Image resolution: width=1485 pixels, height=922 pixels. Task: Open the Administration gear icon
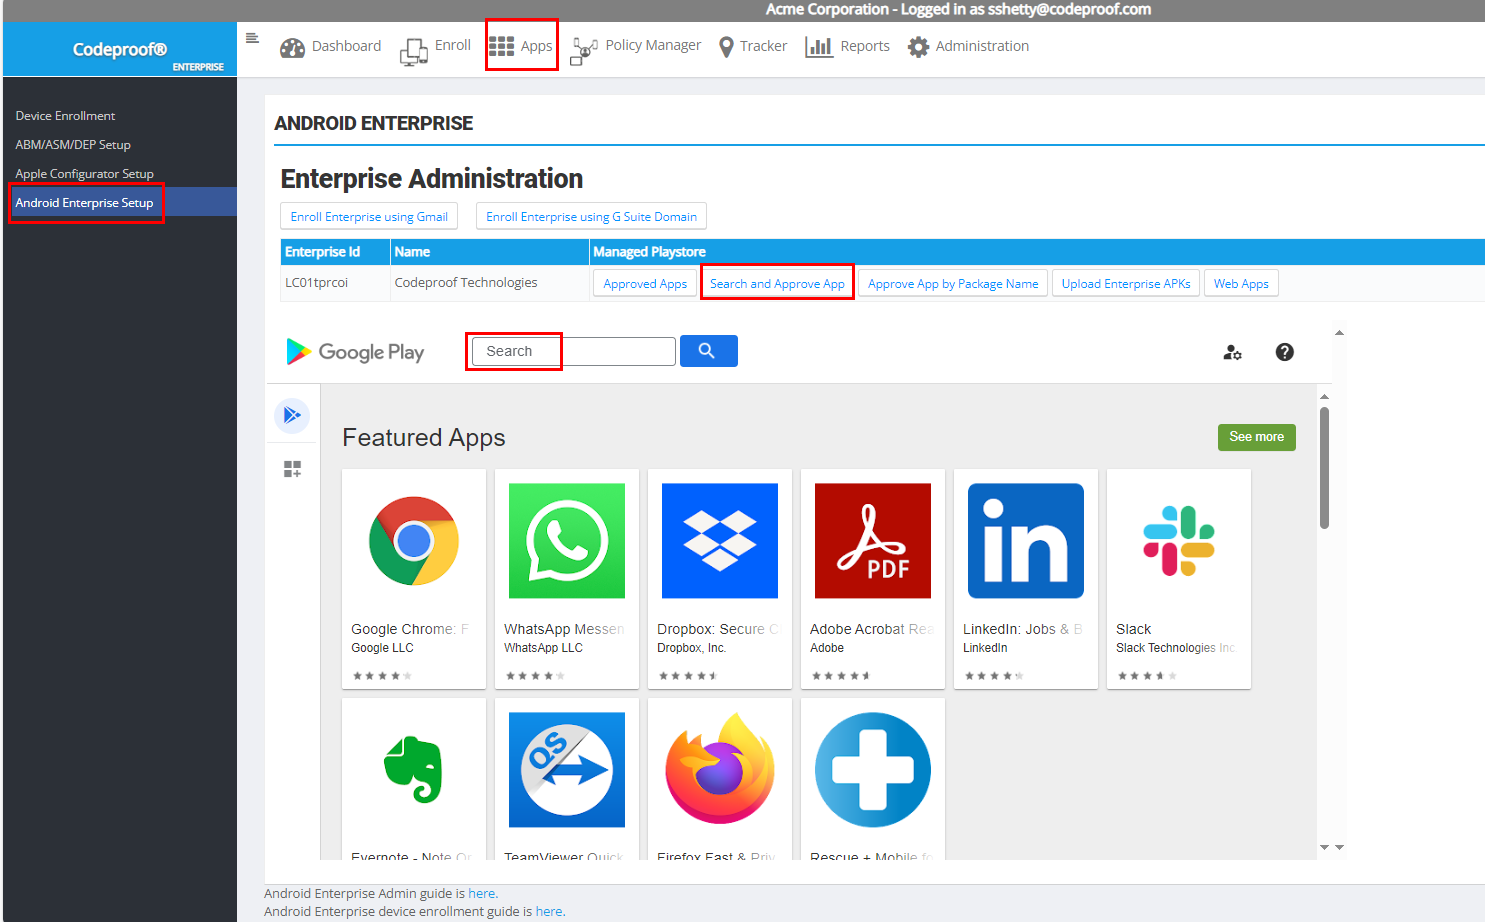918,47
